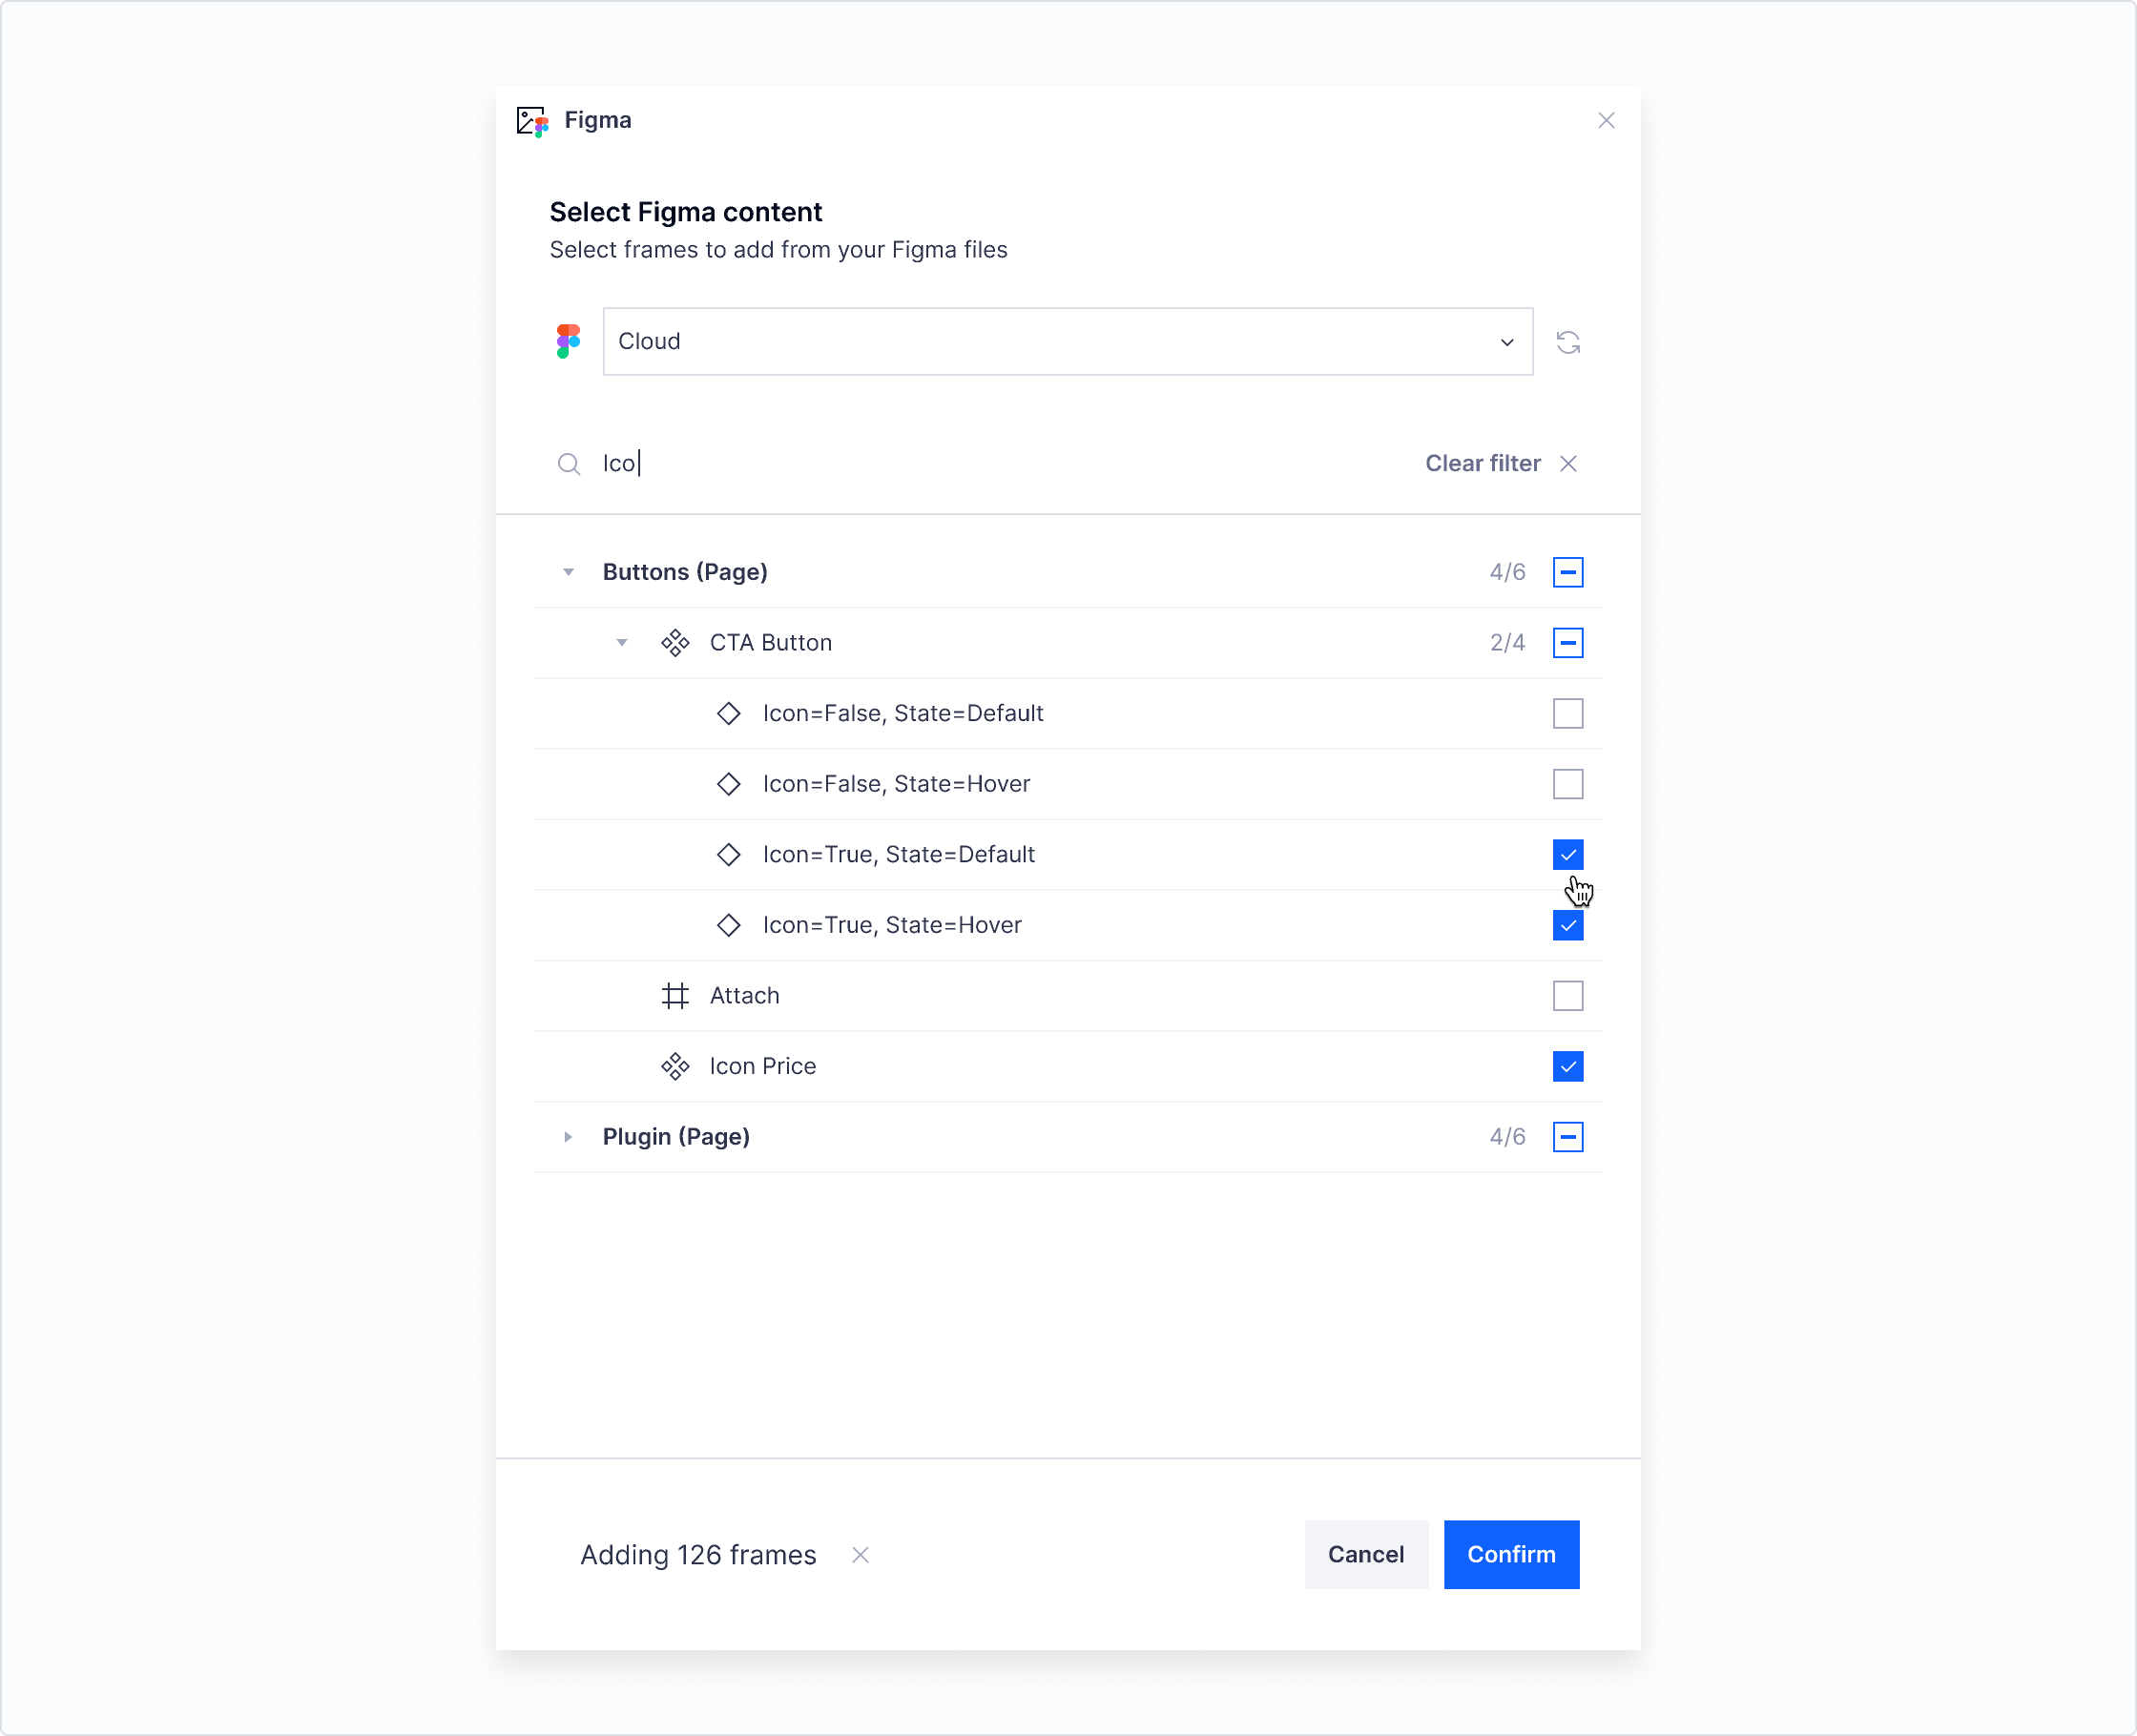Click the refresh/sync icon next to Cloud dropdown
This screenshot has width=2137, height=1736.
[x=1568, y=341]
